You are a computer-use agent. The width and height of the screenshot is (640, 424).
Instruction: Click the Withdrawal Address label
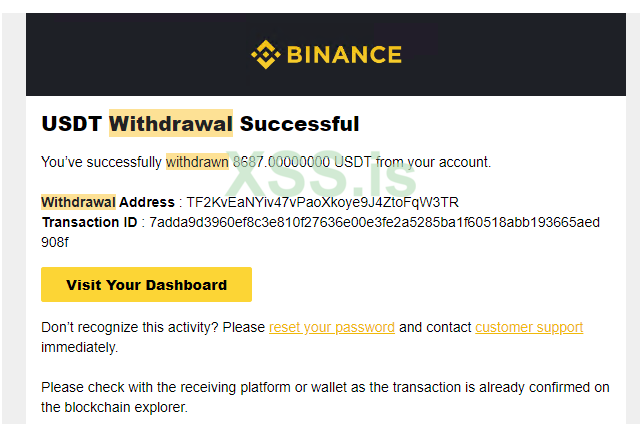(108, 202)
